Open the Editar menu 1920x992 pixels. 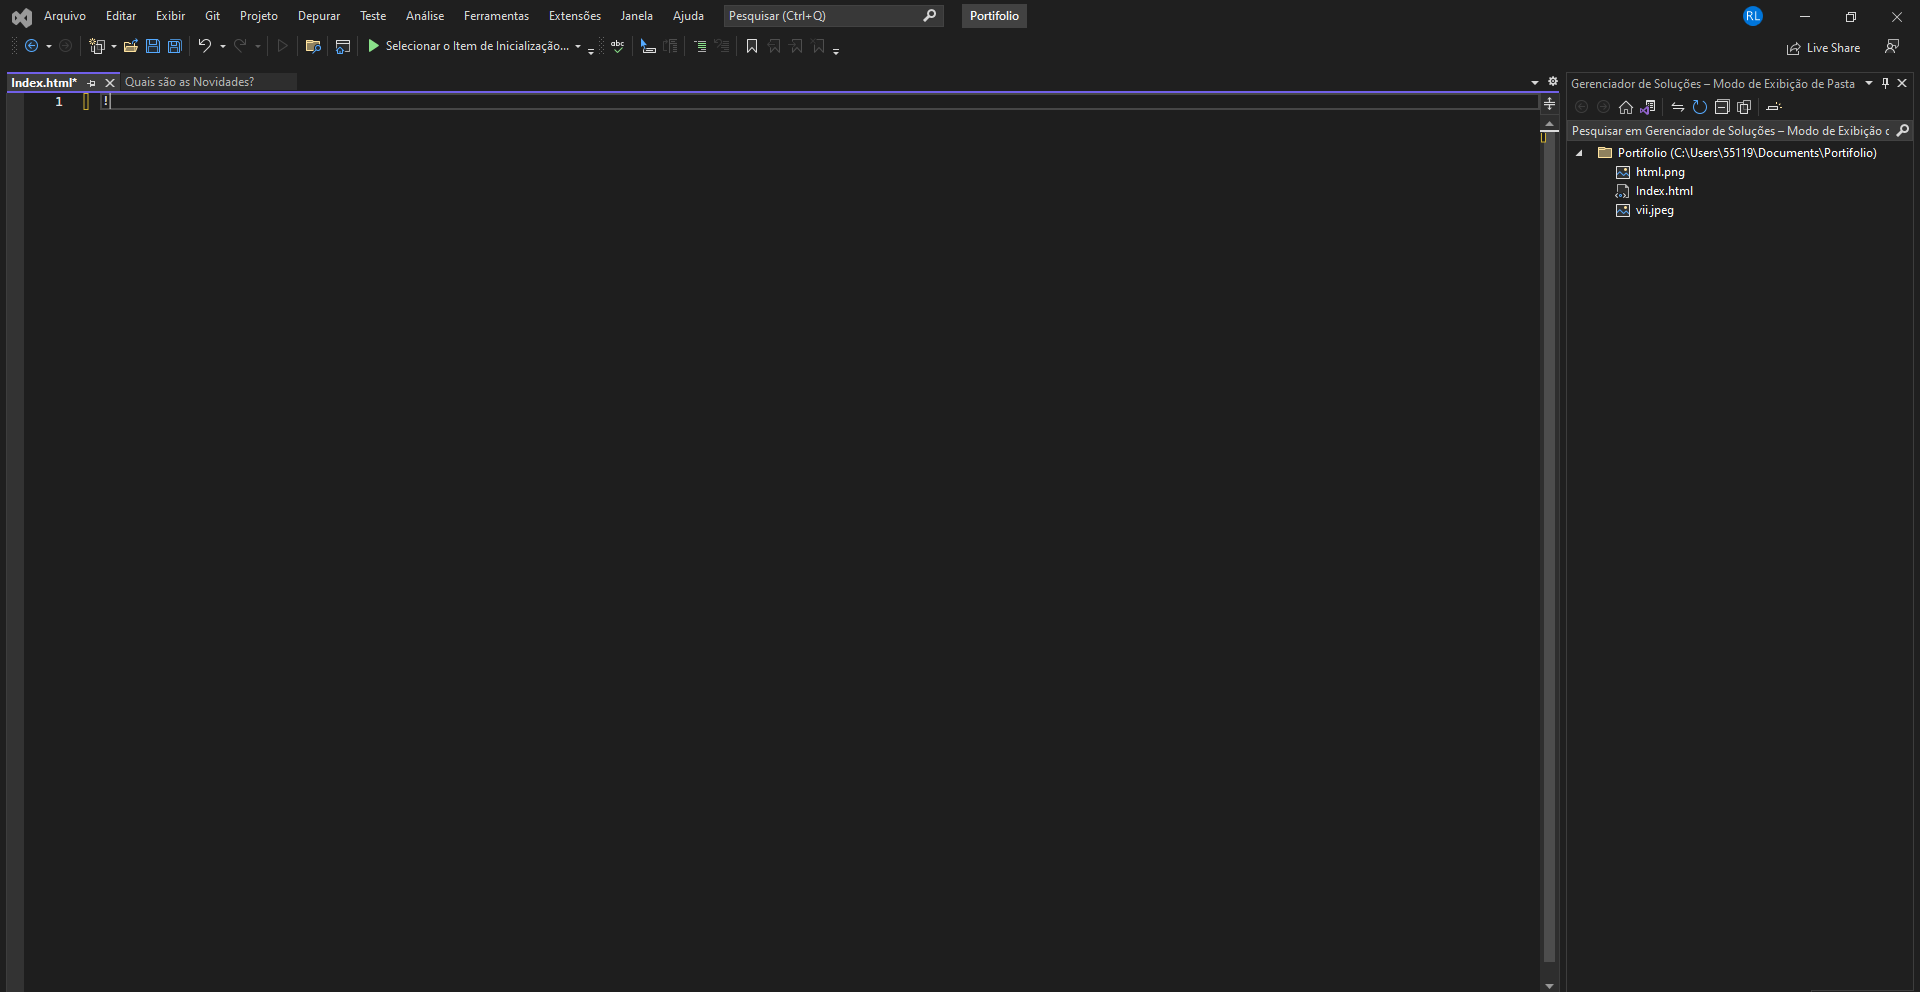[x=121, y=16]
